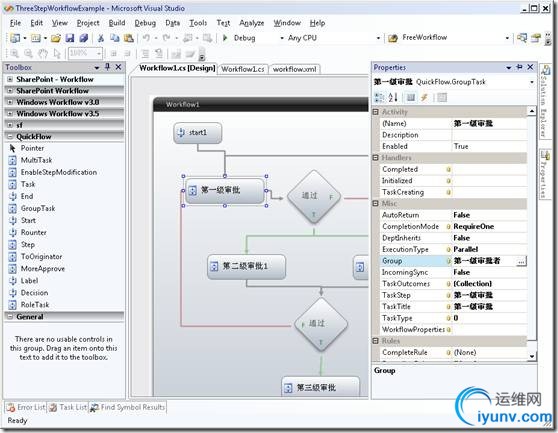Click the (Name) property value field
Viewport: 558px width, 433px height.
click(489, 123)
